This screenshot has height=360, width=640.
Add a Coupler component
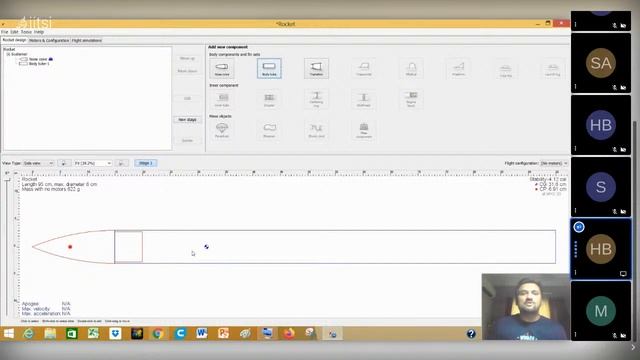coord(269,99)
